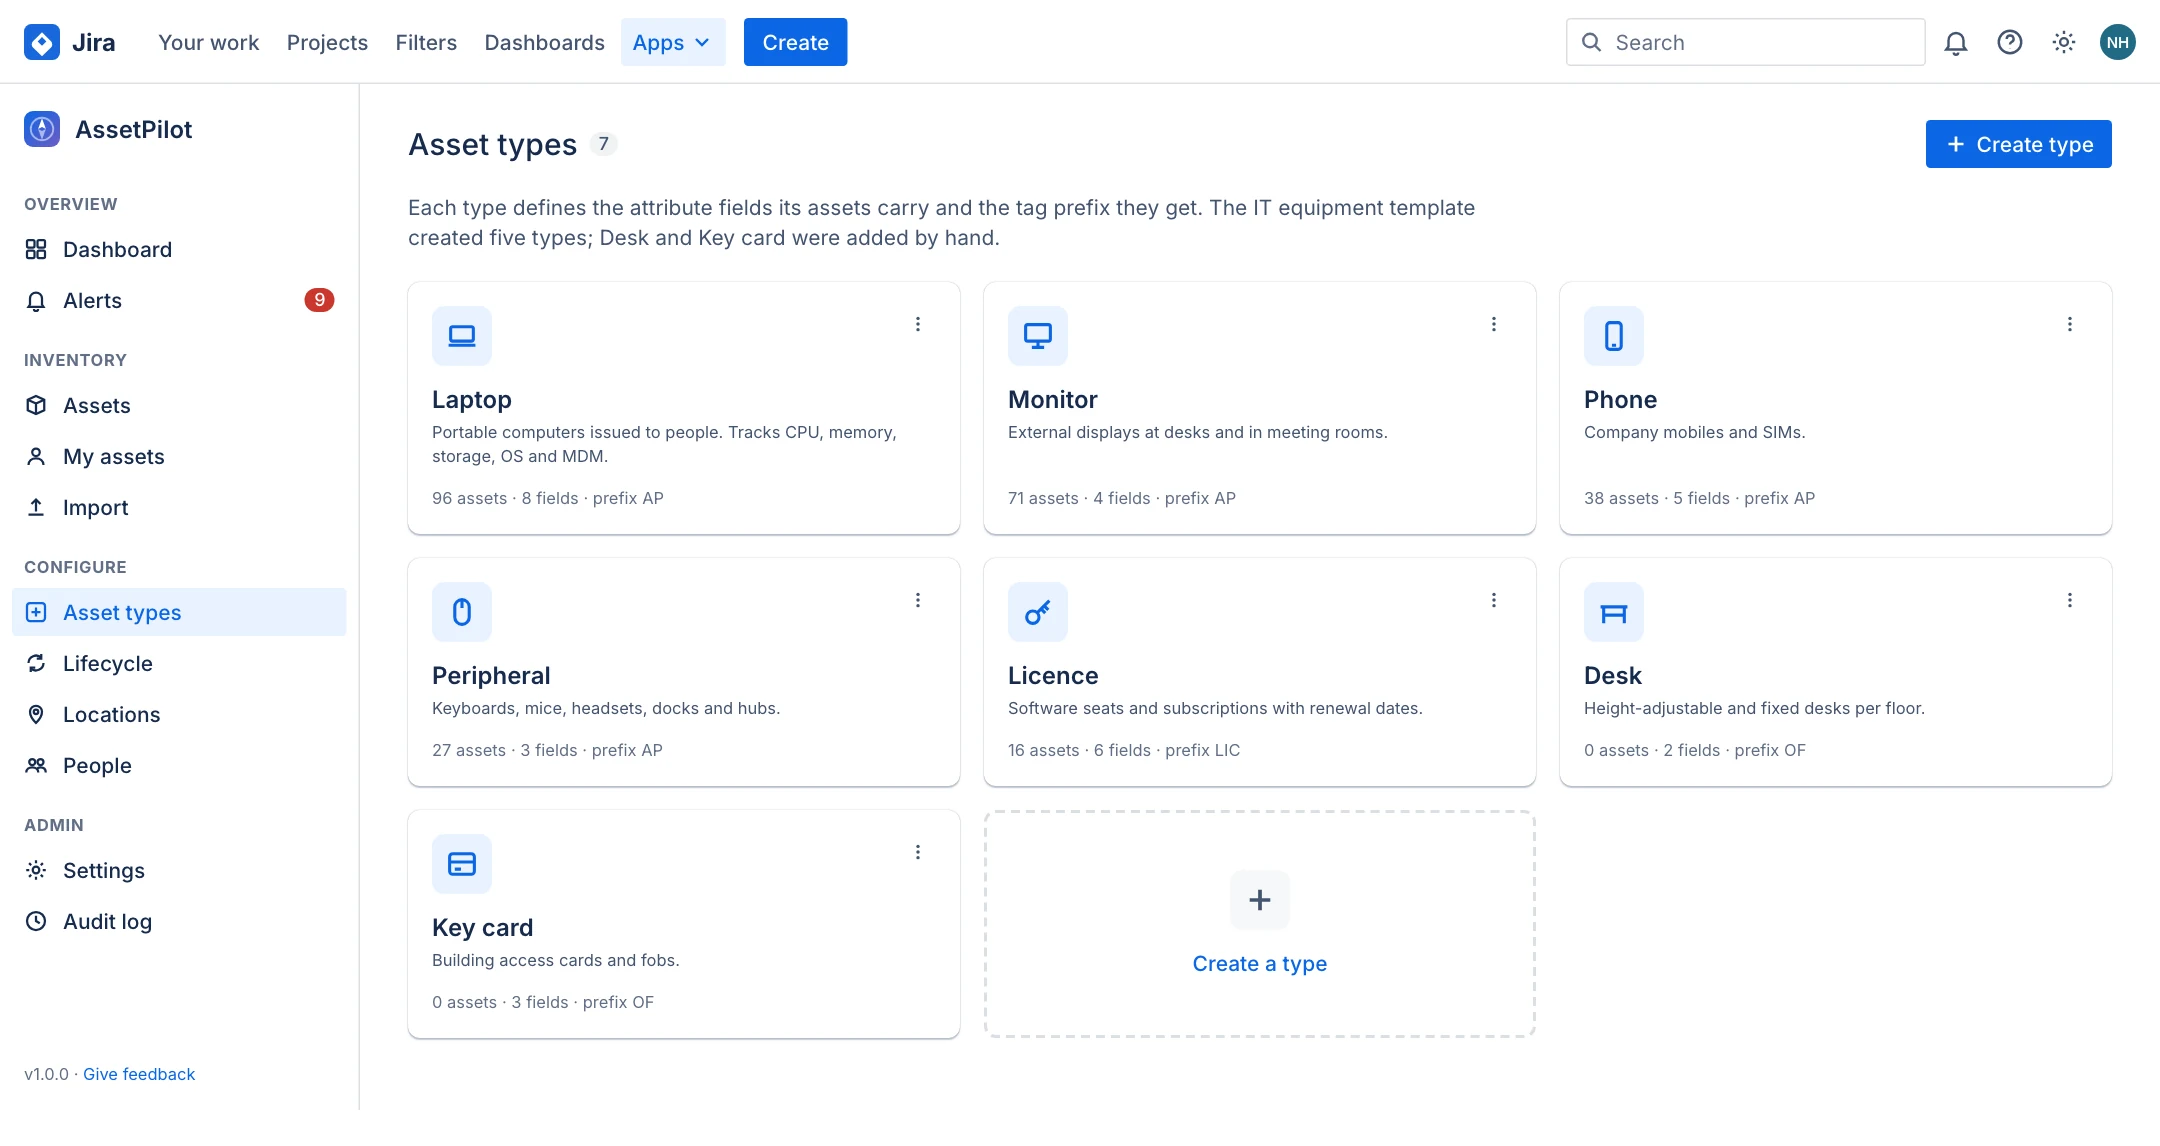
Task: Click the Jira logo
Action: 70,42
